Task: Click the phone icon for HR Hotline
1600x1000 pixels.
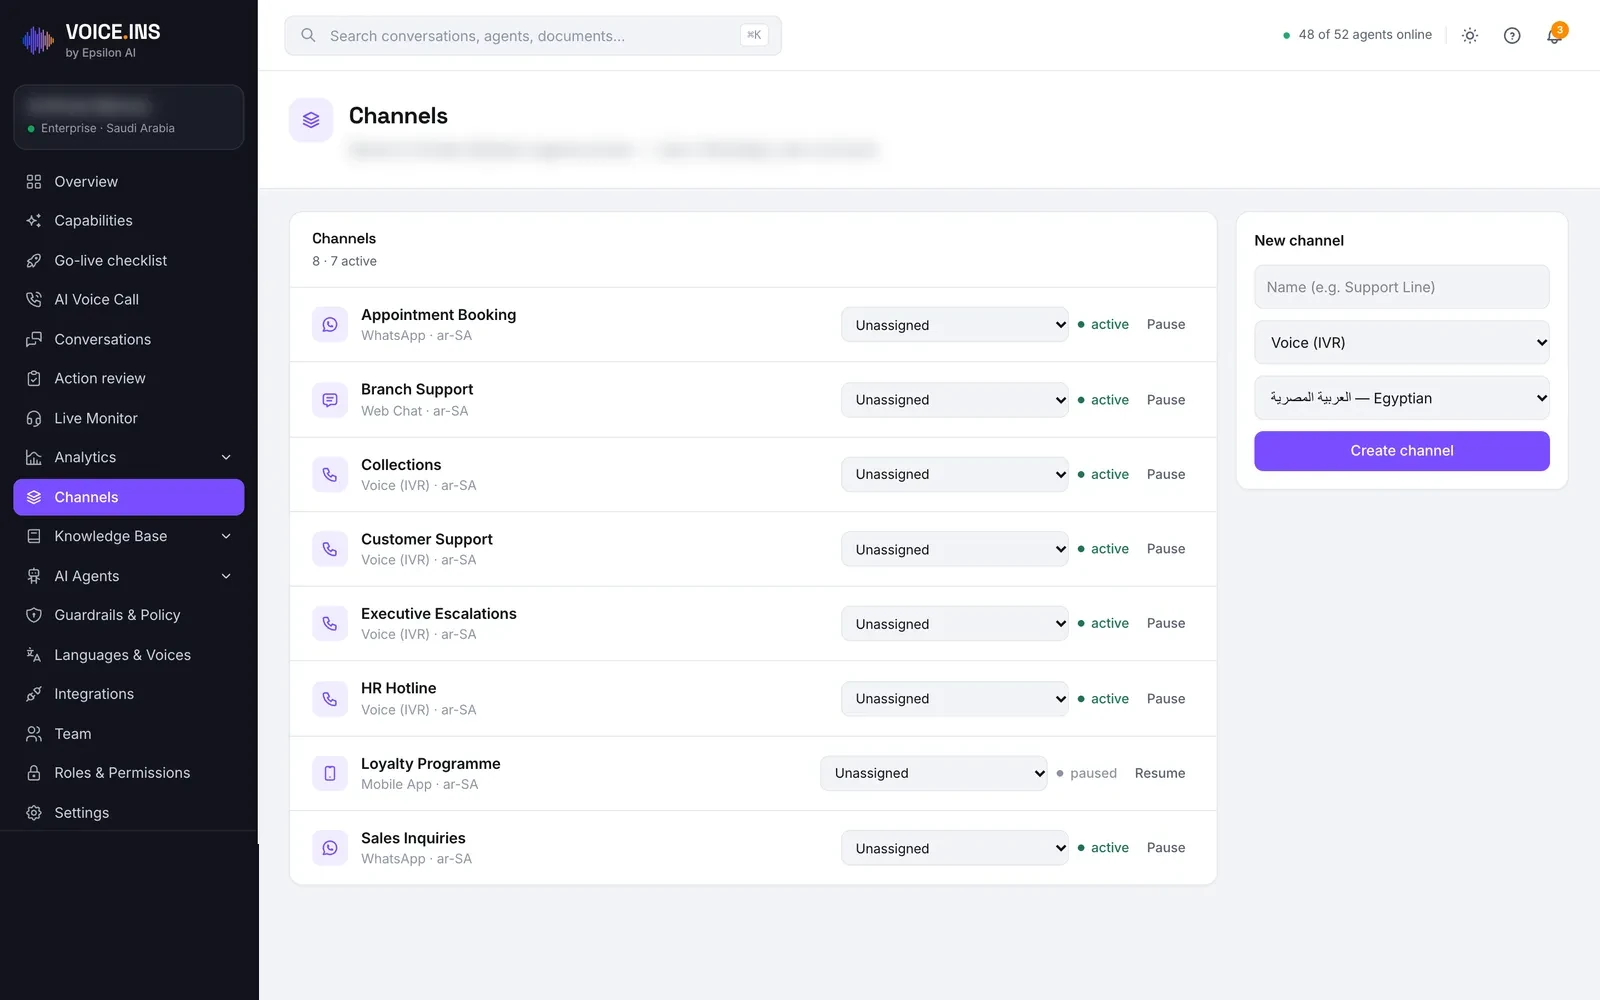Action: point(330,698)
